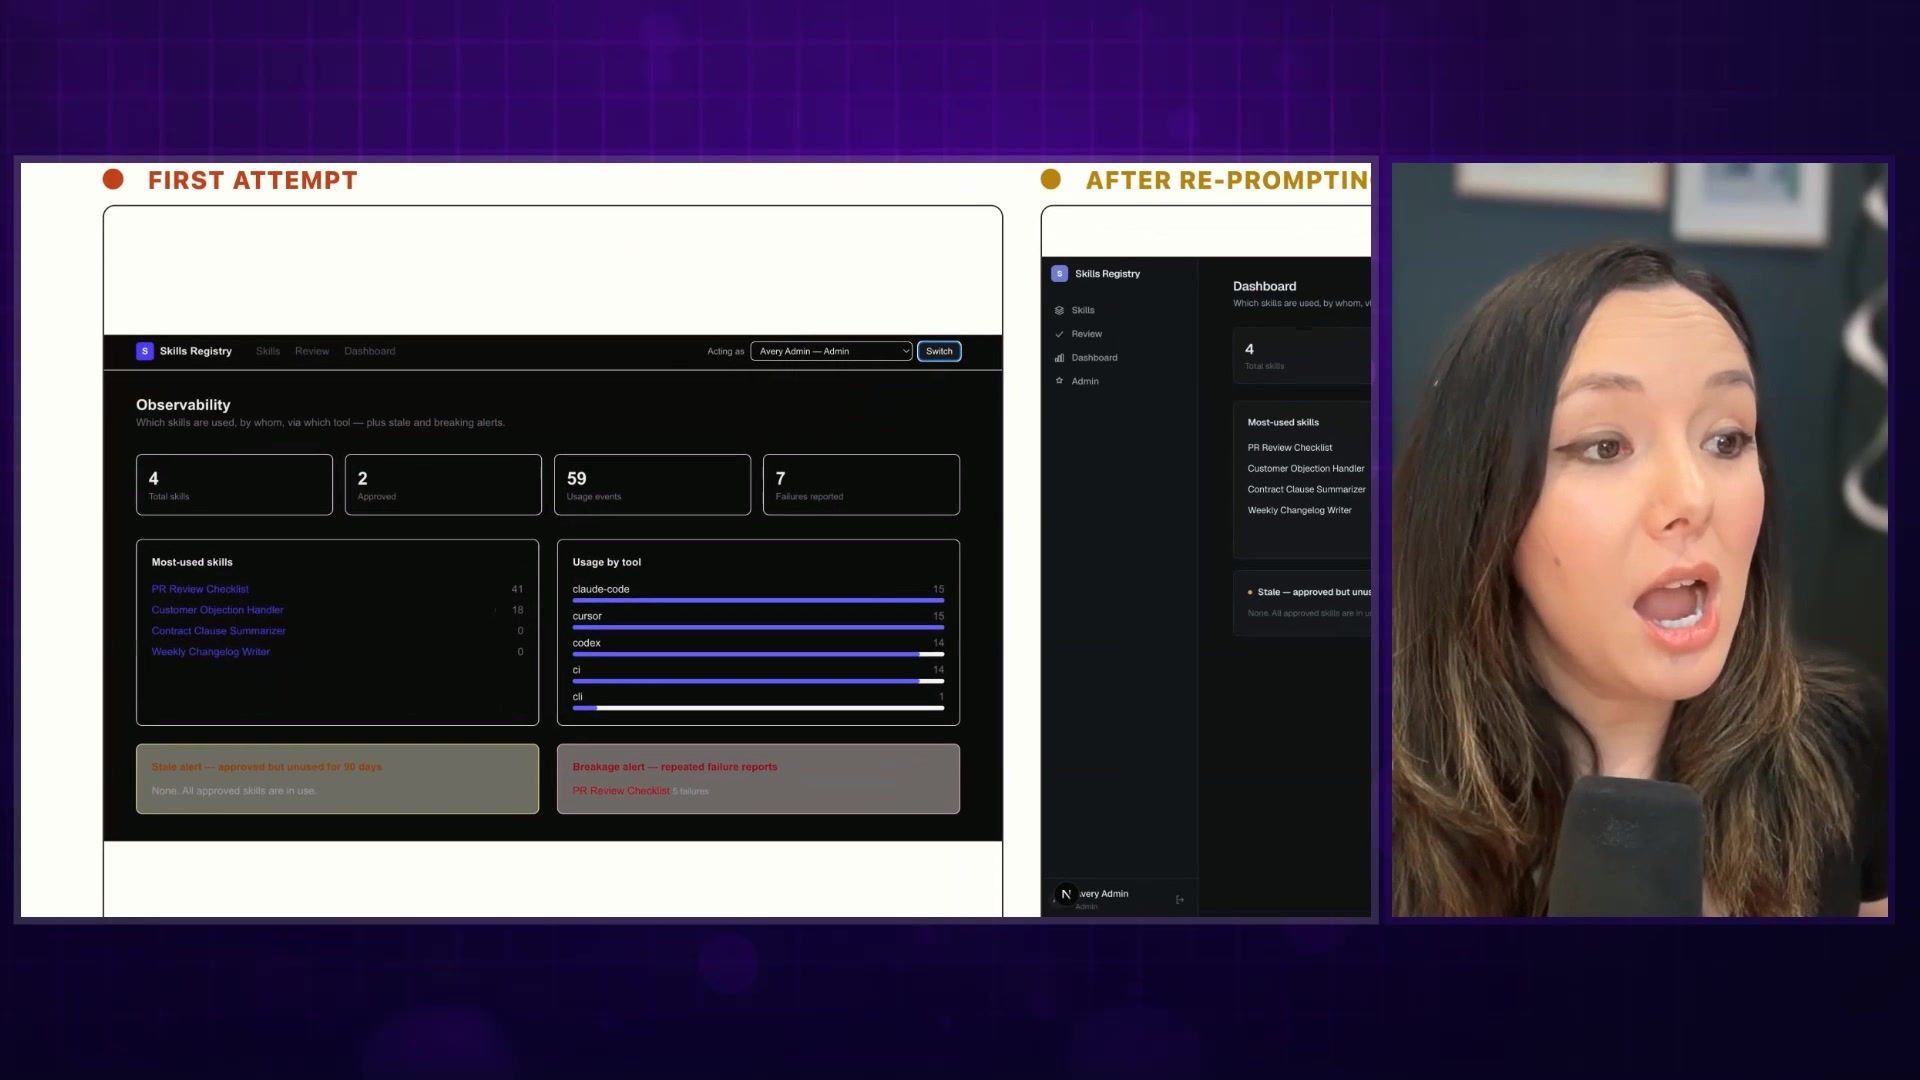Click 'None. All approved skills are in use.' text
The height and width of the screenshot is (1080, 1920).
coord(234,791)
